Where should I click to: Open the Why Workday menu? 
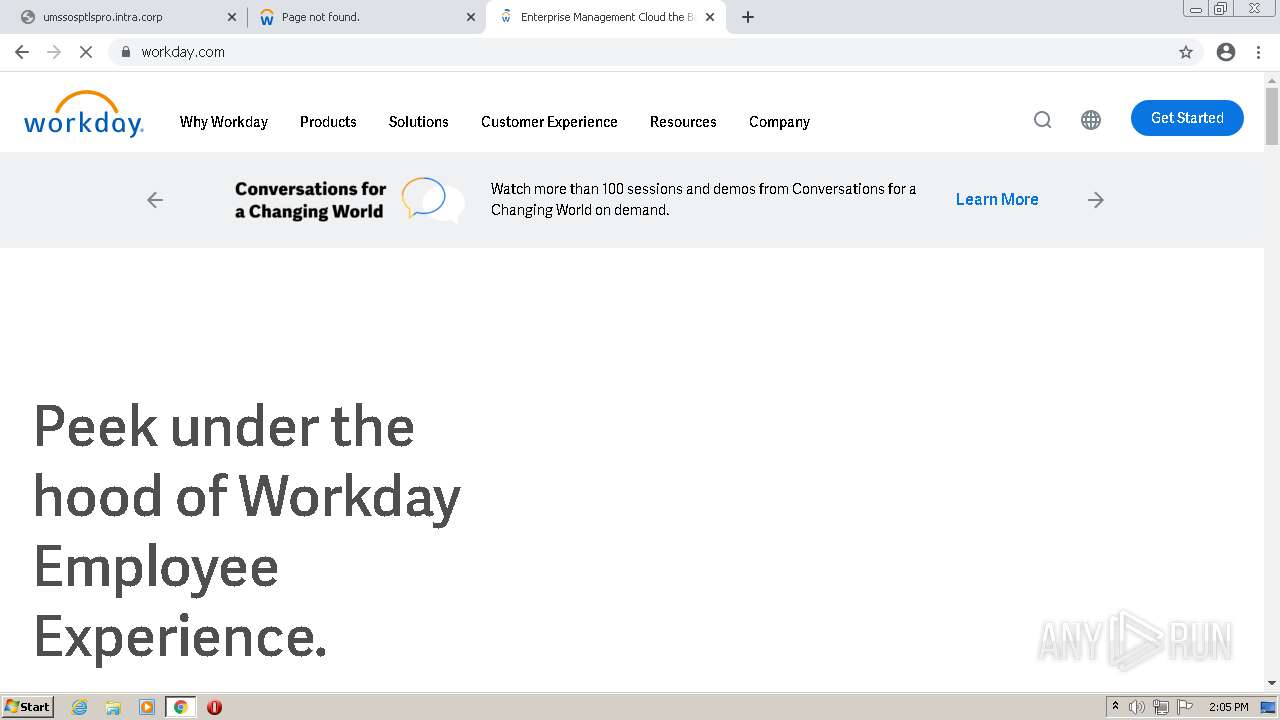pos(224,122)
